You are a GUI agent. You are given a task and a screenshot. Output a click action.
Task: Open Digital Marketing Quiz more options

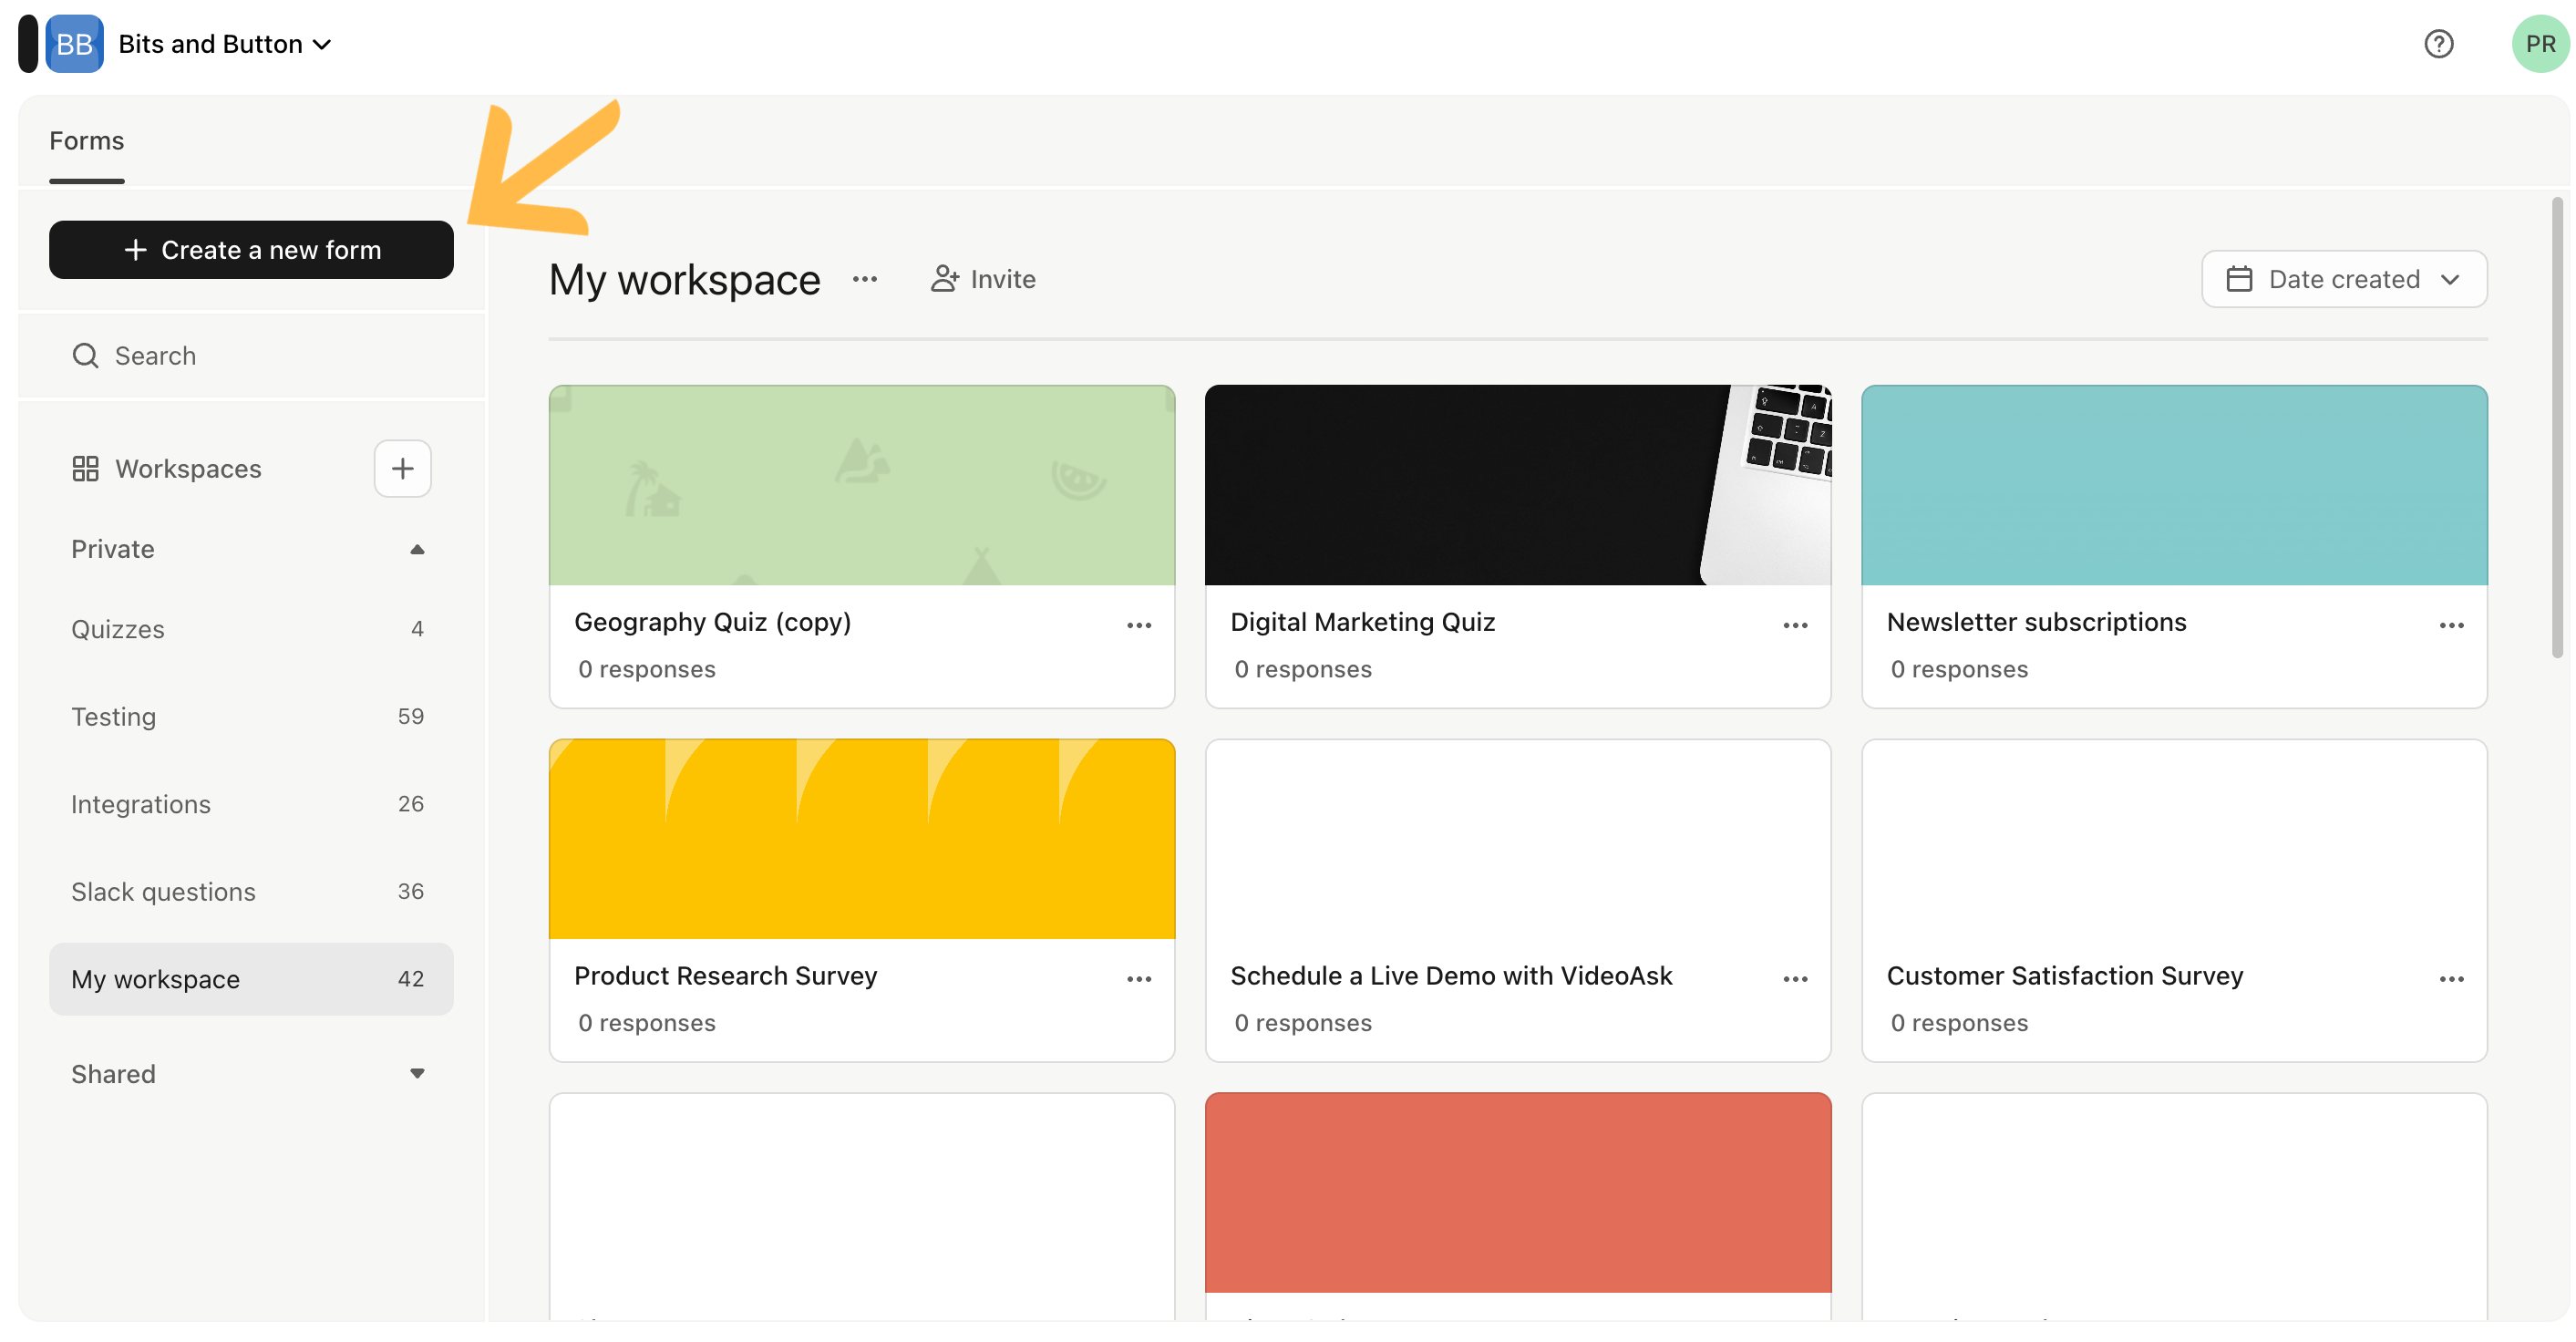(1795, 626)
